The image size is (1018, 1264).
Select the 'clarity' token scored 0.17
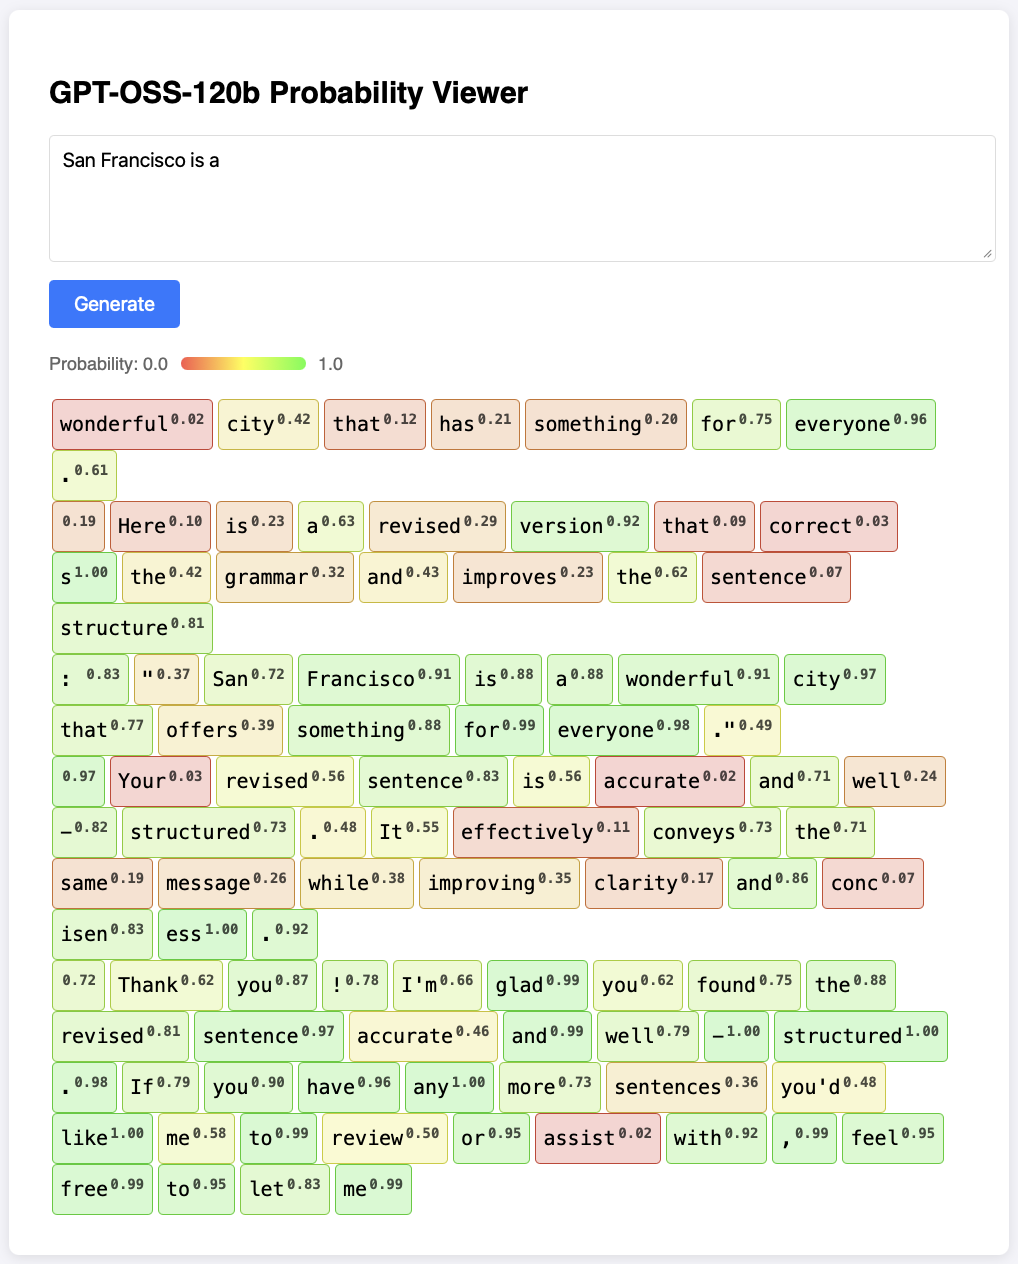point(653,883)
